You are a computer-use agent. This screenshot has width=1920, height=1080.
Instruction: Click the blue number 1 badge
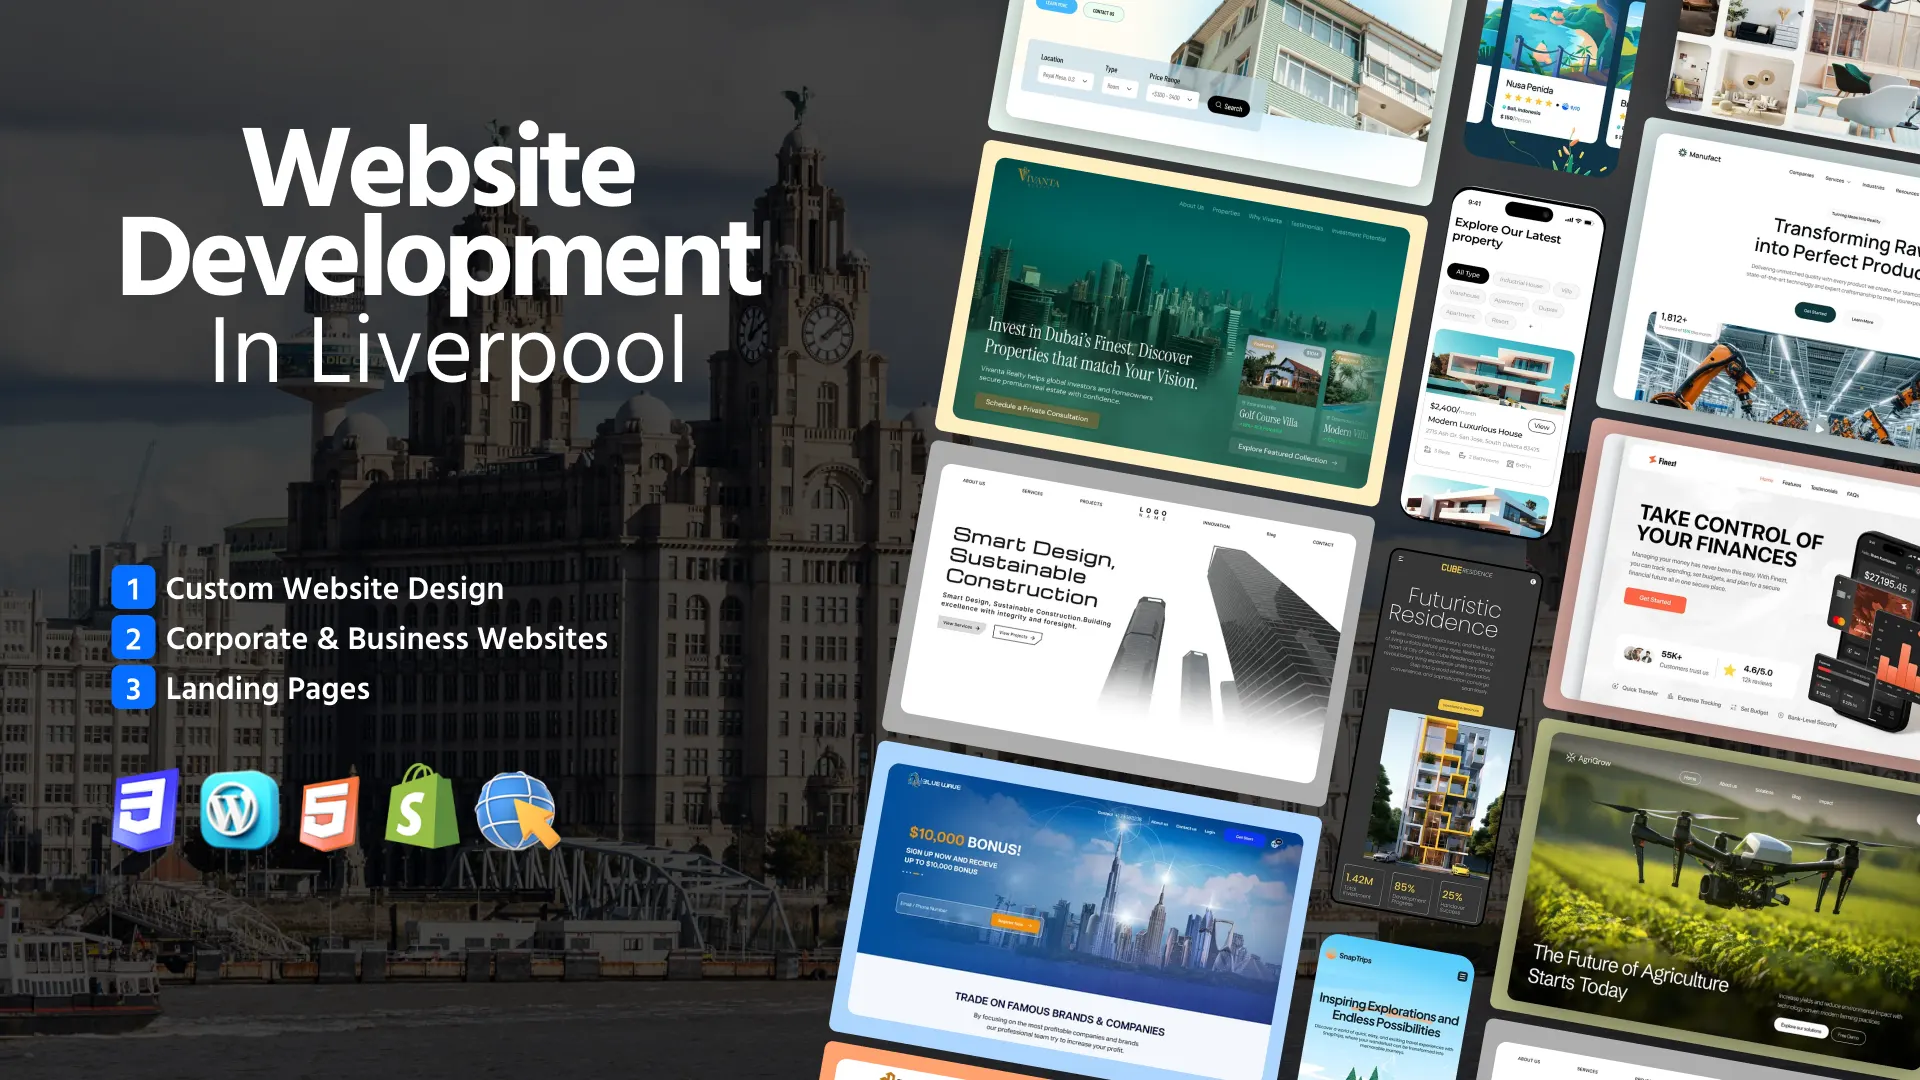coord(133,588)
